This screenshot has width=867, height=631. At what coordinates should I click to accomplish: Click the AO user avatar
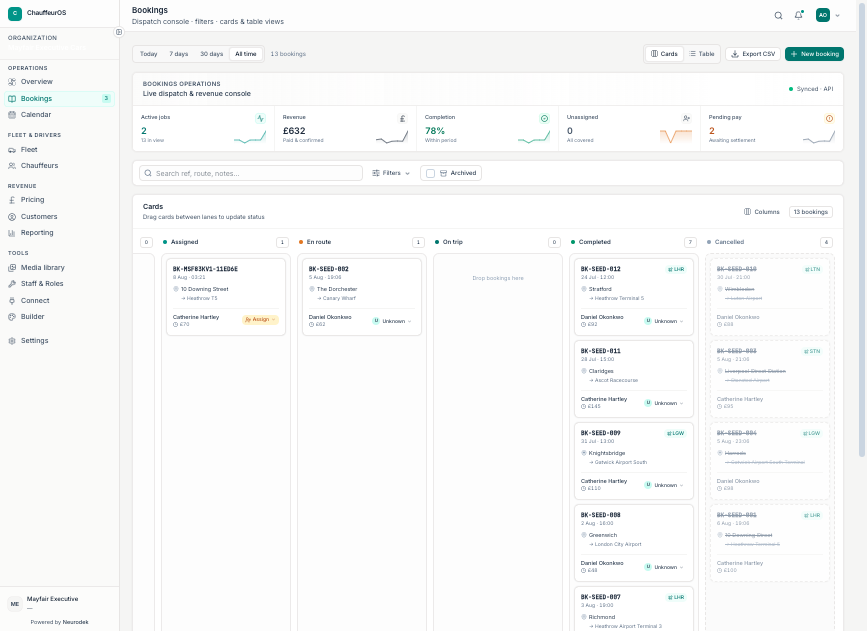[x=823, y=15]
